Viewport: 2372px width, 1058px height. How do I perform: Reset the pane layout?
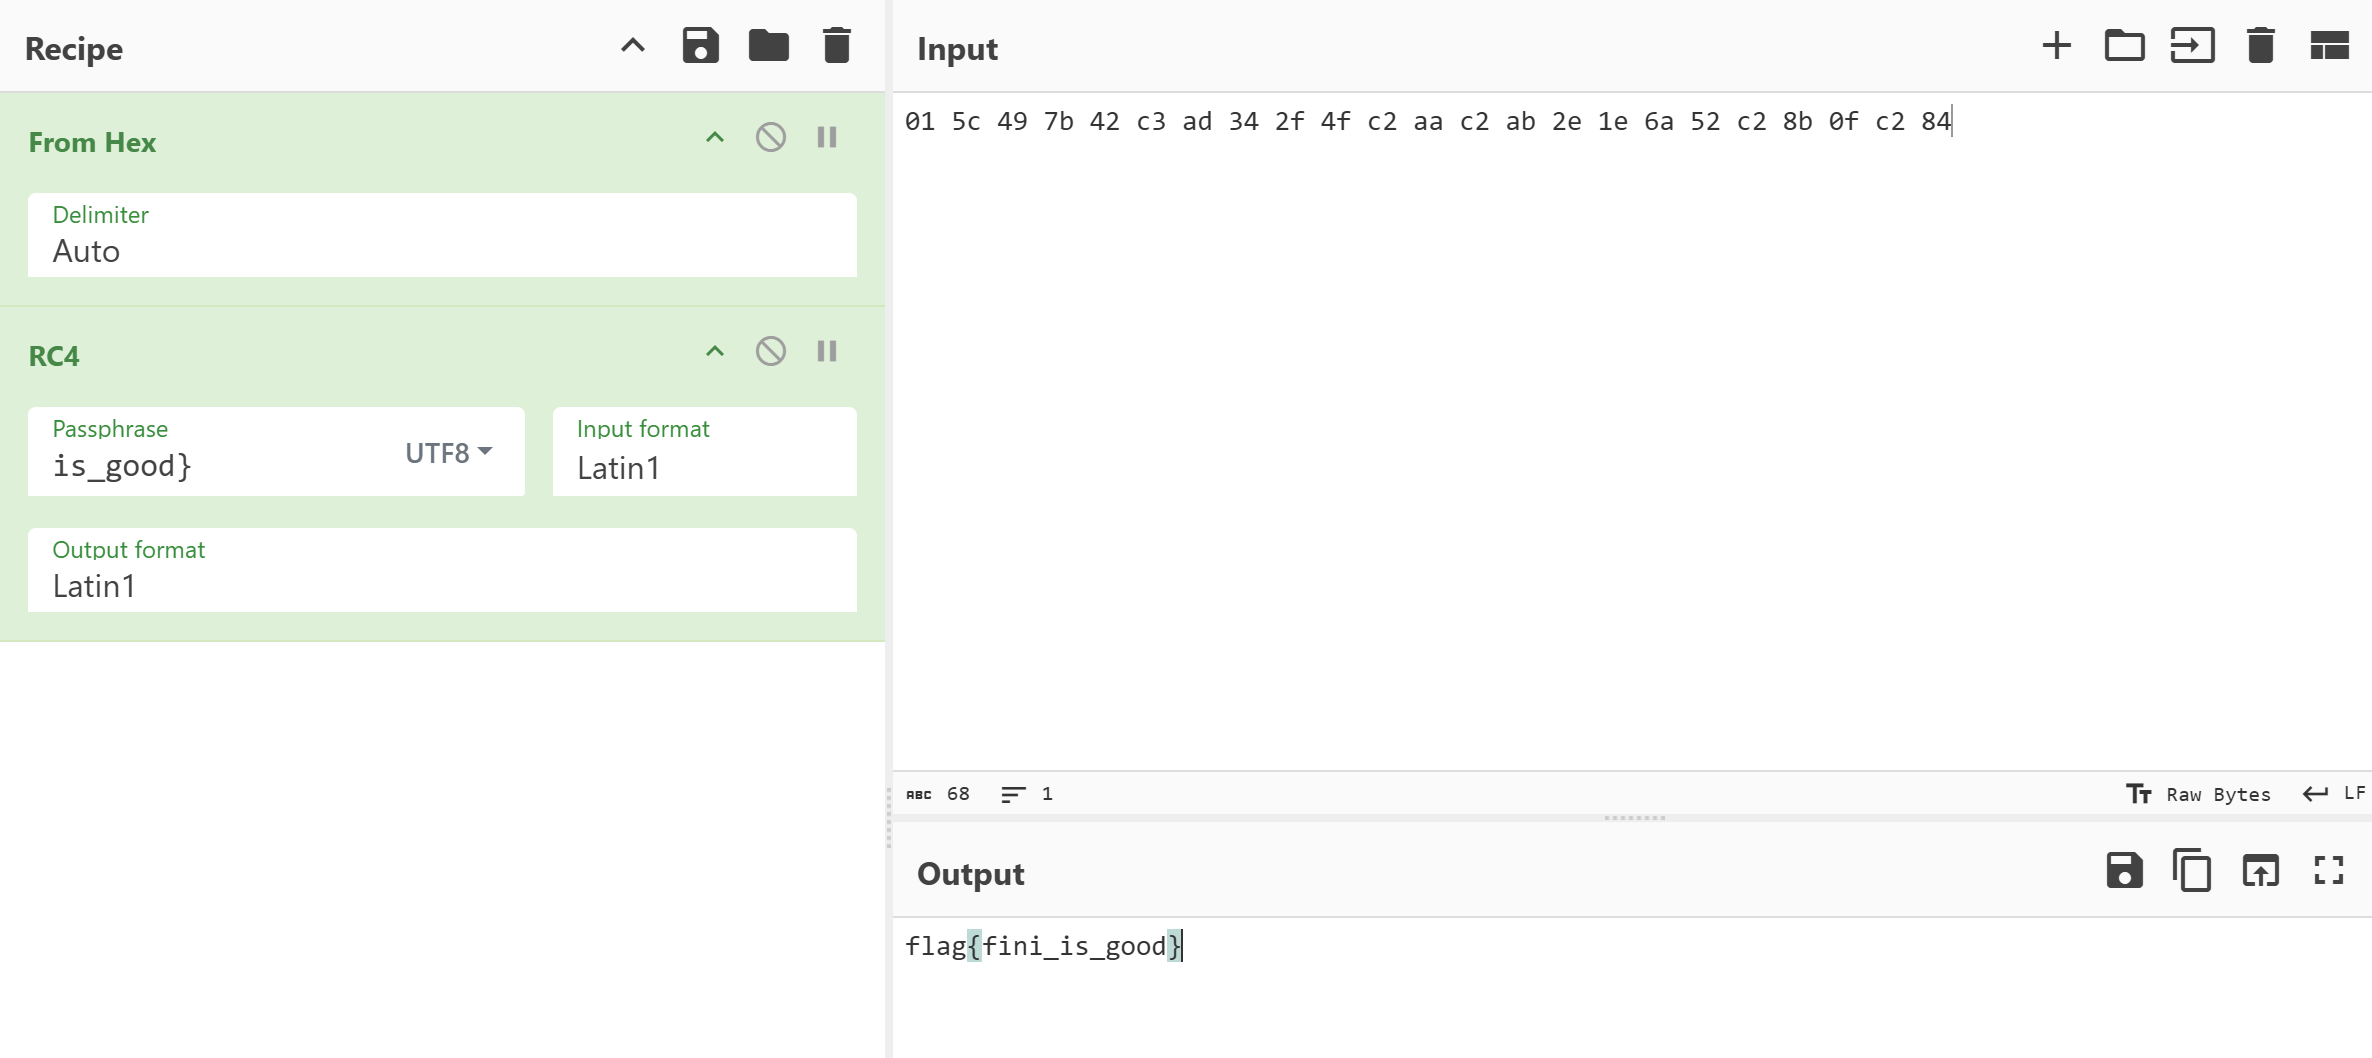coord(2328,46)
